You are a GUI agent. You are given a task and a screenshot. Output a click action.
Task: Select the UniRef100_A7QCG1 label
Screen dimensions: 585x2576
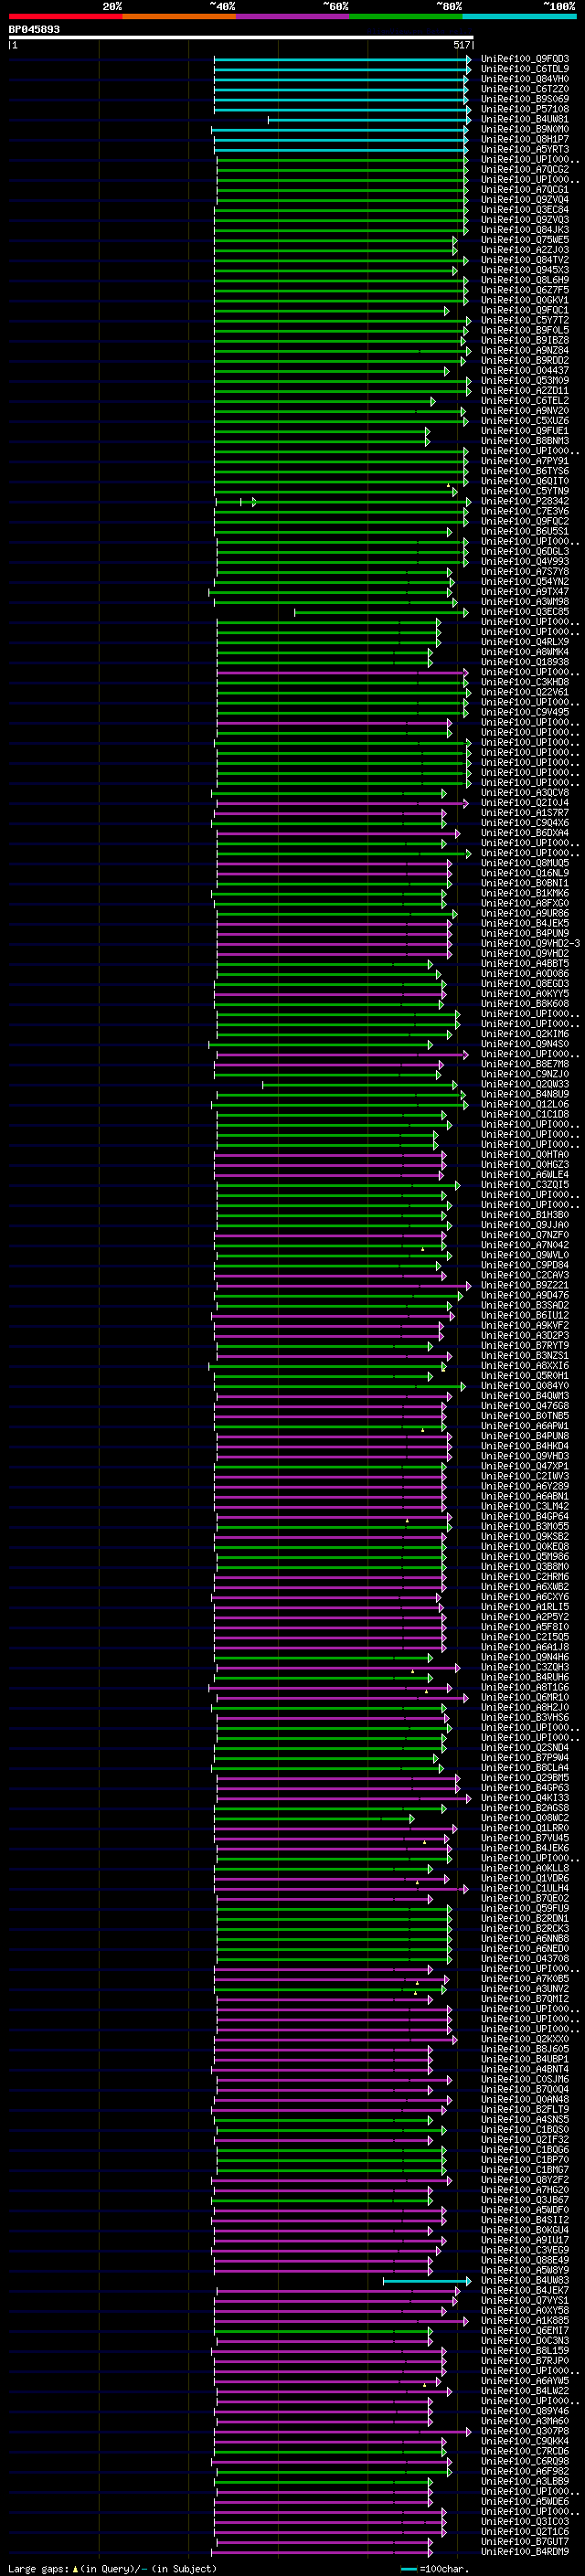(525, 189)
